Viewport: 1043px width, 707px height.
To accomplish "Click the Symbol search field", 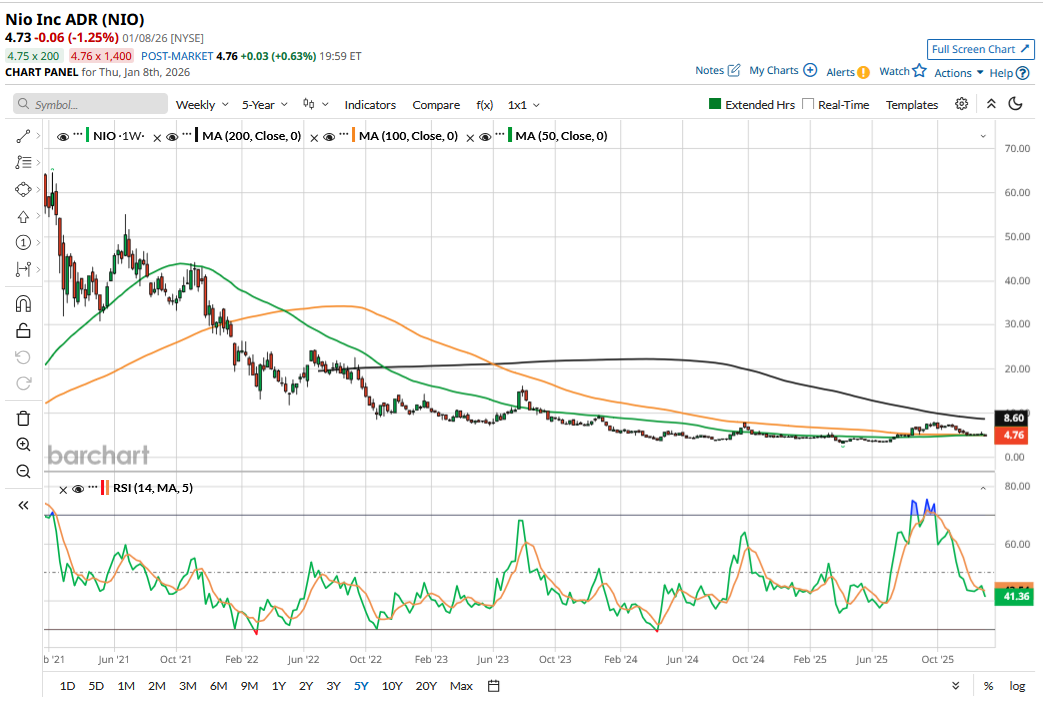I will [91, 104].
